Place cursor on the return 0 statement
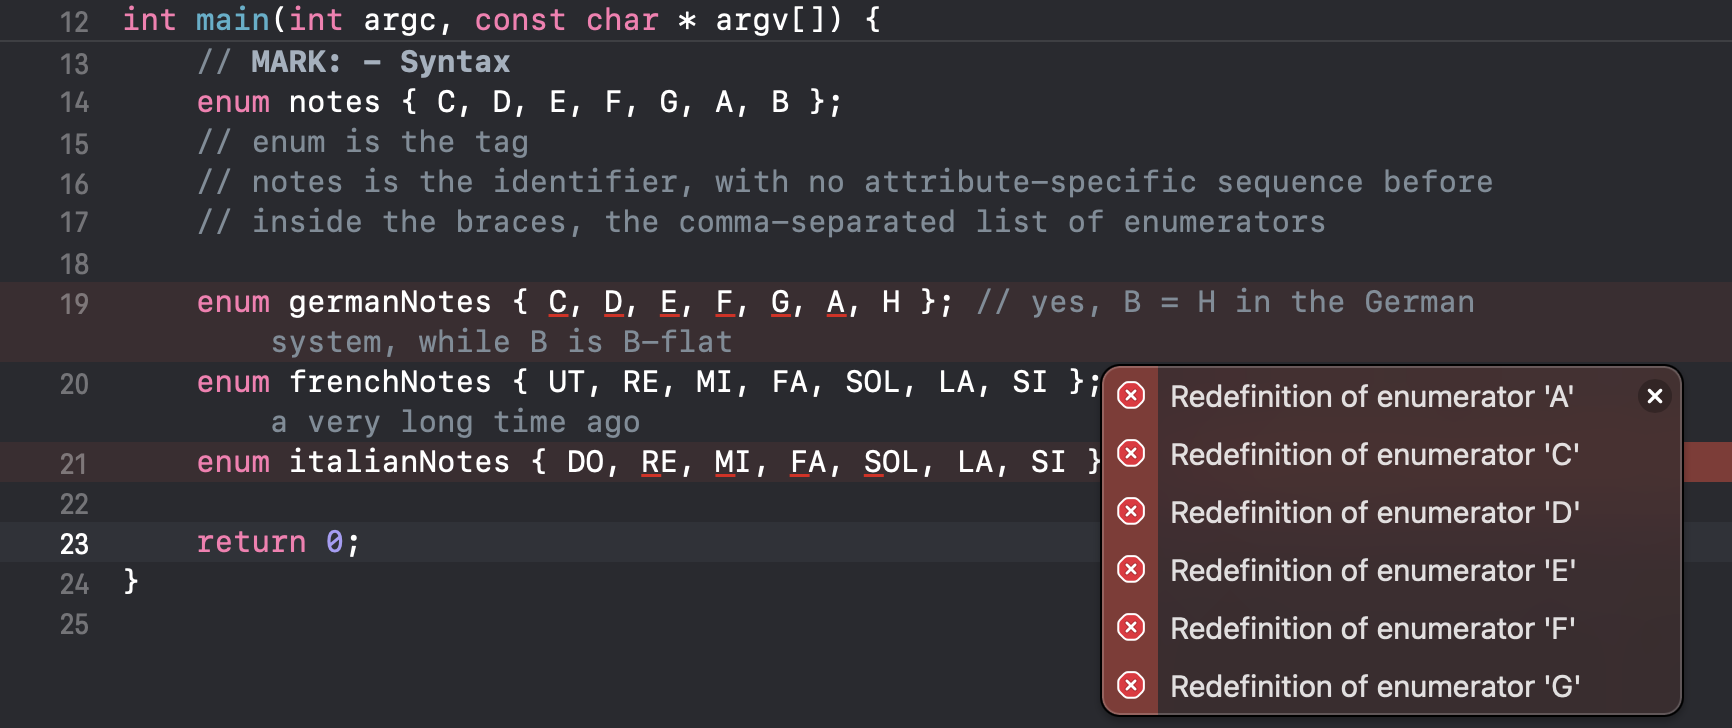This screenshot has height=728, width=1732. point(277,542)
